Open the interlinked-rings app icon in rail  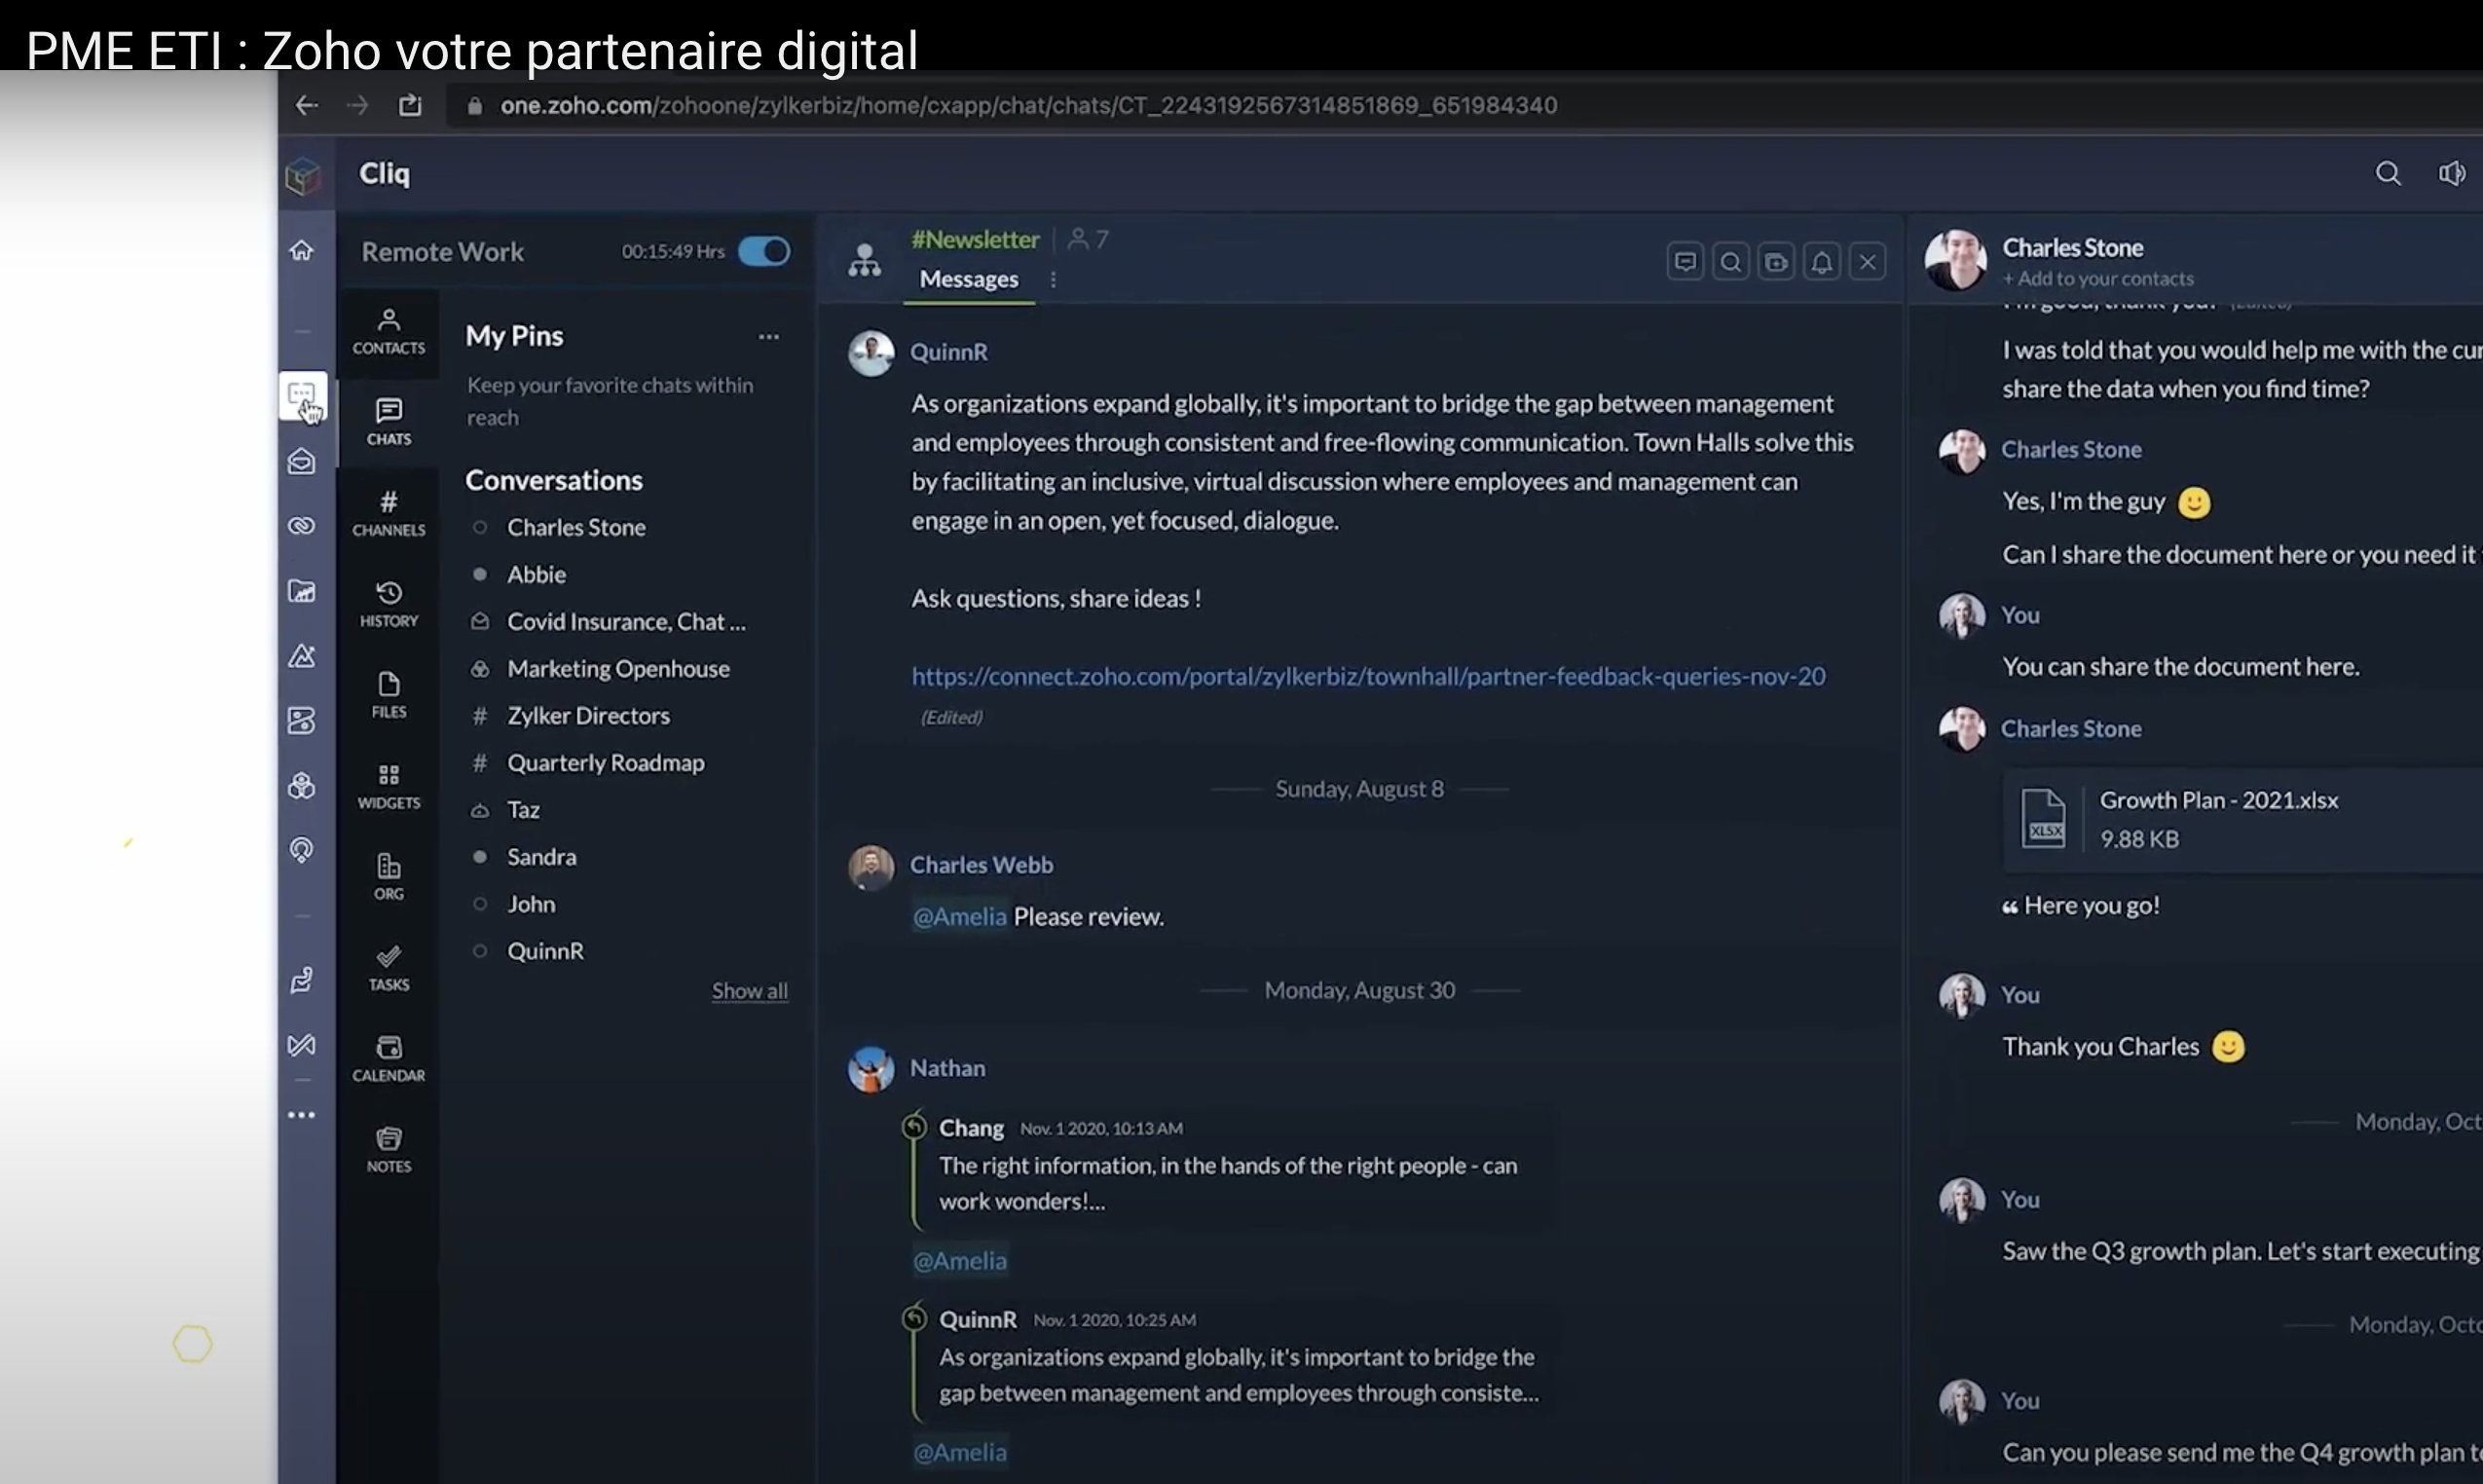302,525
